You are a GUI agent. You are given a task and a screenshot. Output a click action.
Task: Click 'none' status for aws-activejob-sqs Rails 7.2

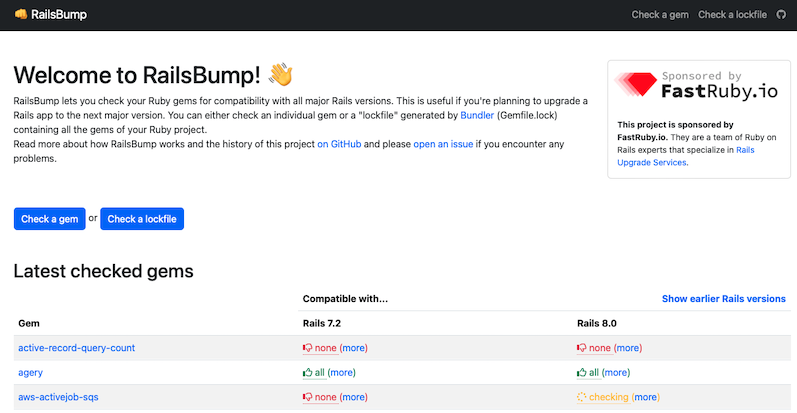point(325,397)
